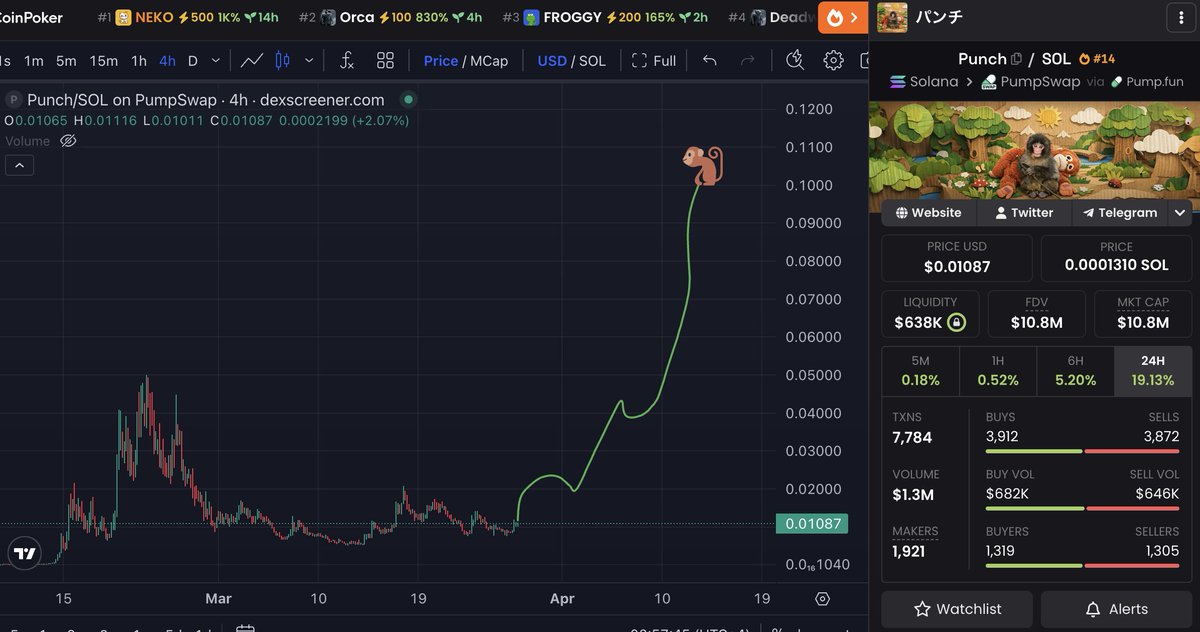Set chart currency to USD
This screenshot has height=632, width=1200.
(552, 61)
